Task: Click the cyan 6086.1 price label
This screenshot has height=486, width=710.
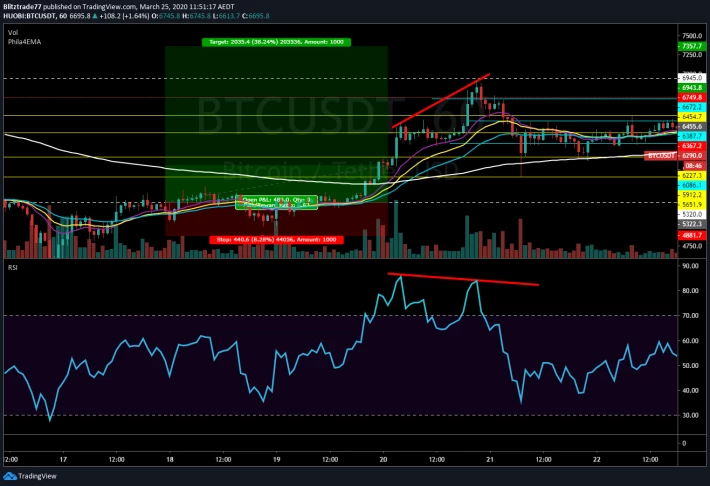Action: (691, 185)
